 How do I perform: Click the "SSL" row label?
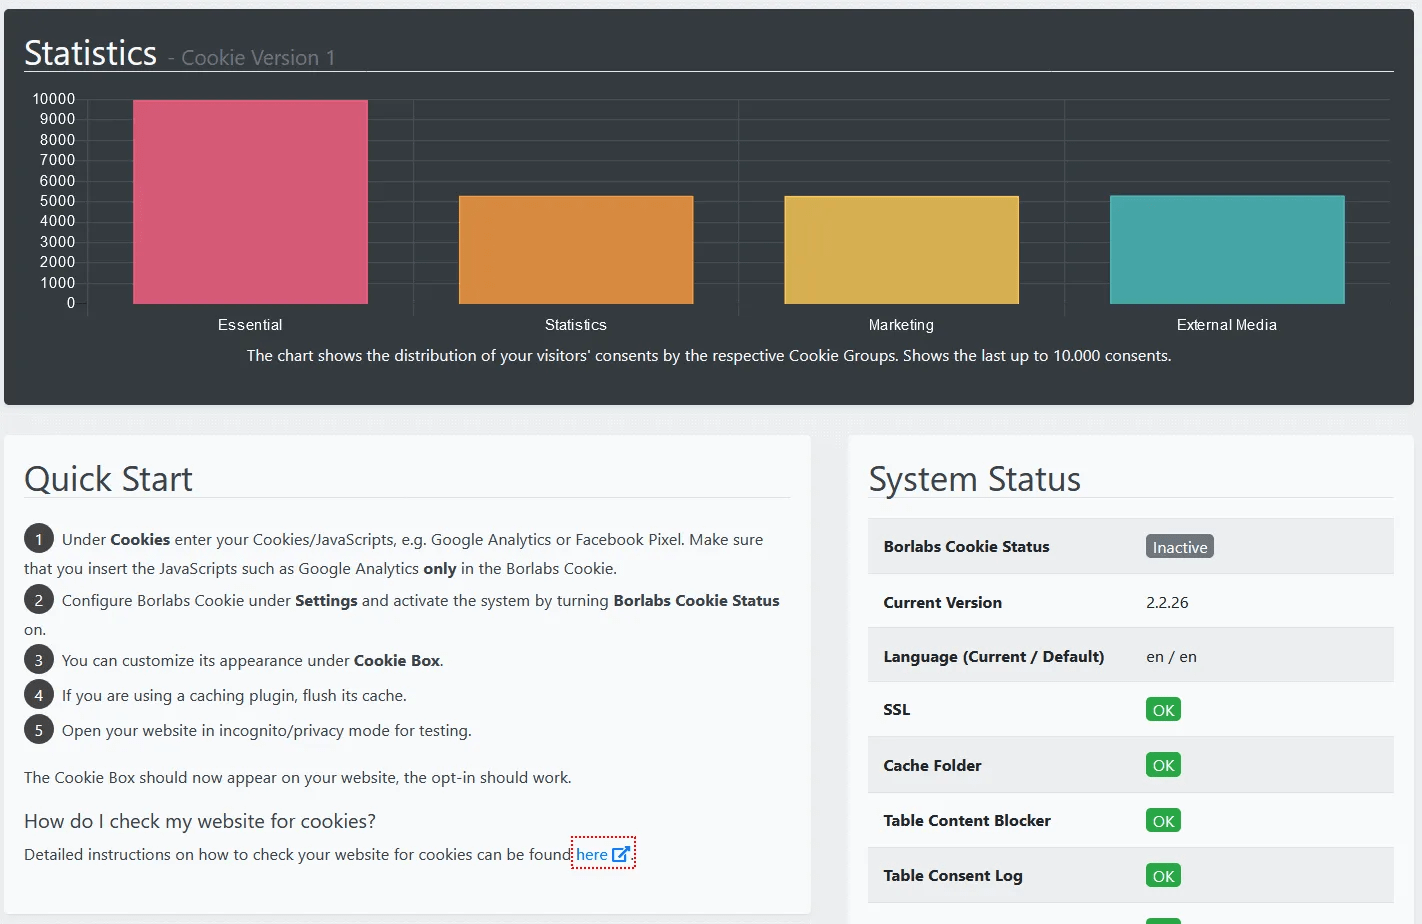897,710
